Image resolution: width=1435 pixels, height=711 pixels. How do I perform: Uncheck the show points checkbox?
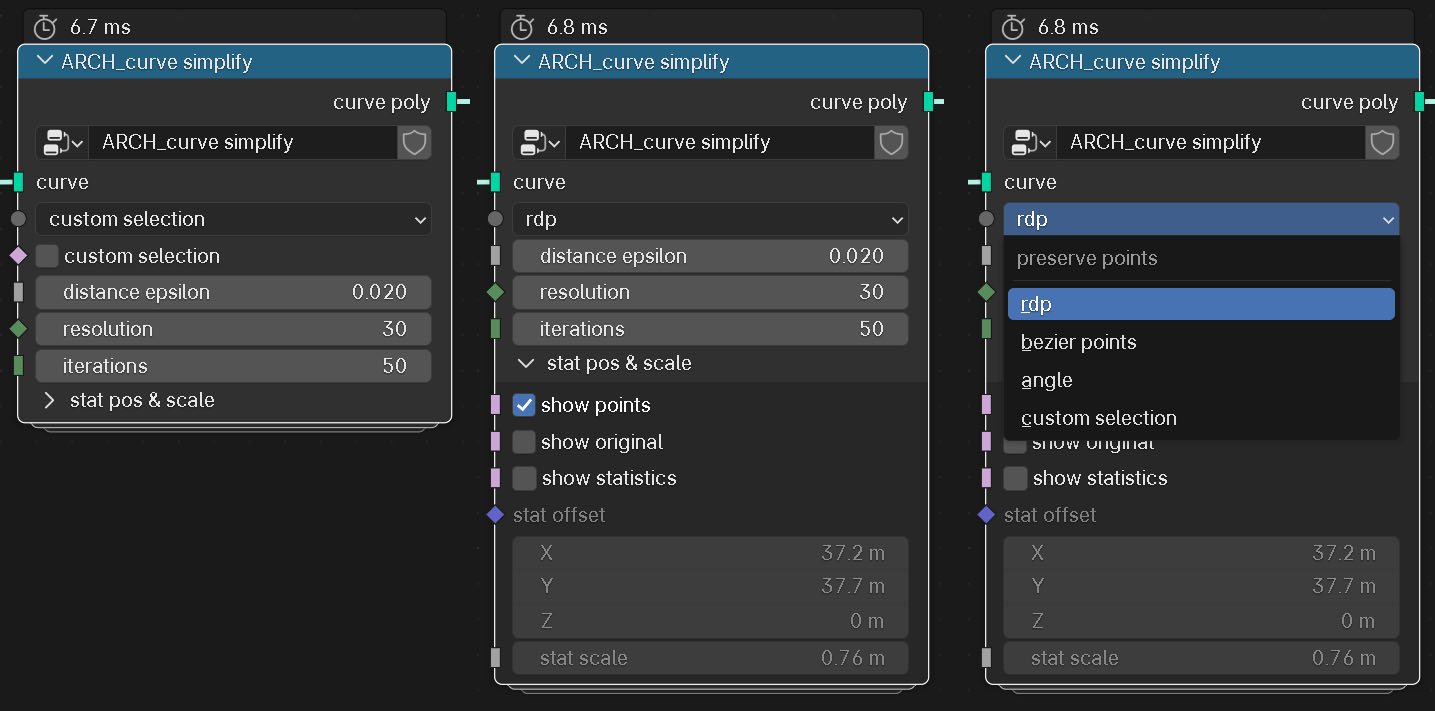pyautogui.click(x=524, y=405)
